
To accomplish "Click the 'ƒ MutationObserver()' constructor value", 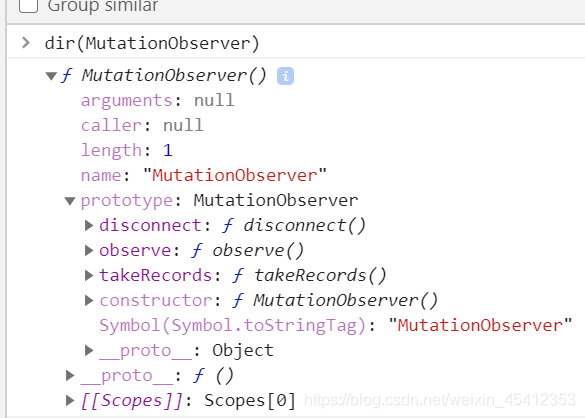I will coord(335,300).
